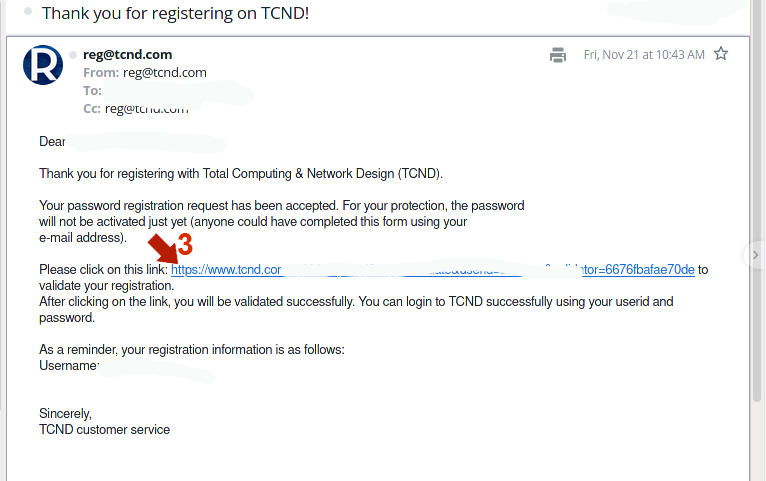
Task: Click the Cc address reg@tcnd.com
Action: point(146,108)
